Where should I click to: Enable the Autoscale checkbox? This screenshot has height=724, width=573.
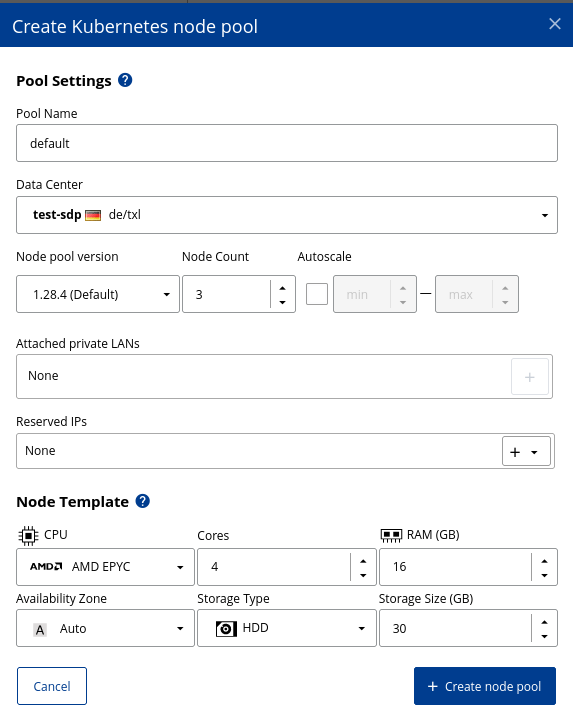(x=317, y=294)
